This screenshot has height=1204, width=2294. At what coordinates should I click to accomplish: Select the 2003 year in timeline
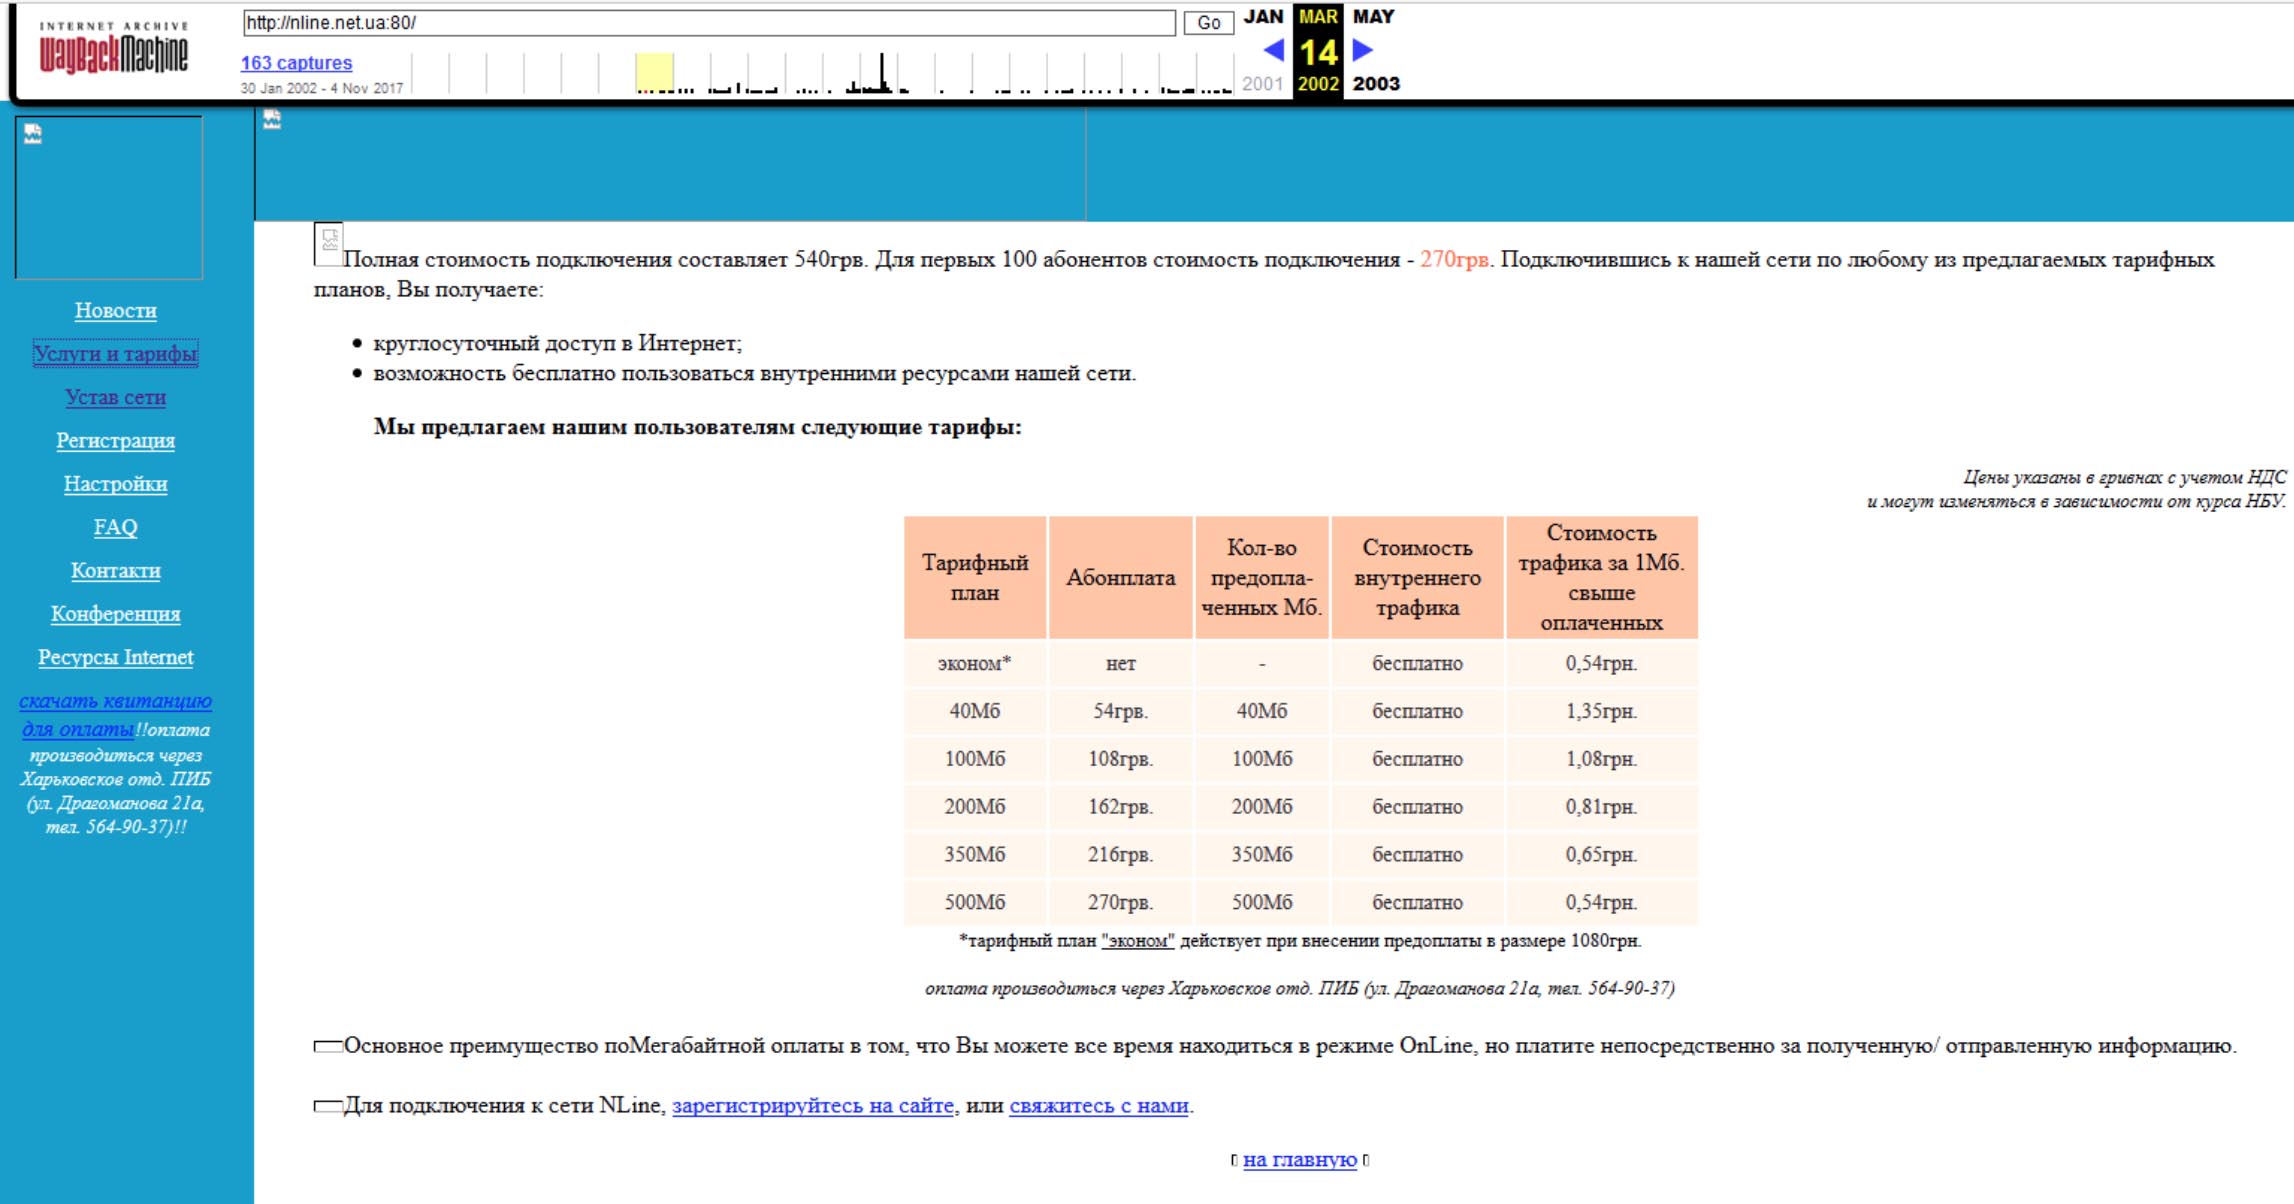tap(1376, 84)
